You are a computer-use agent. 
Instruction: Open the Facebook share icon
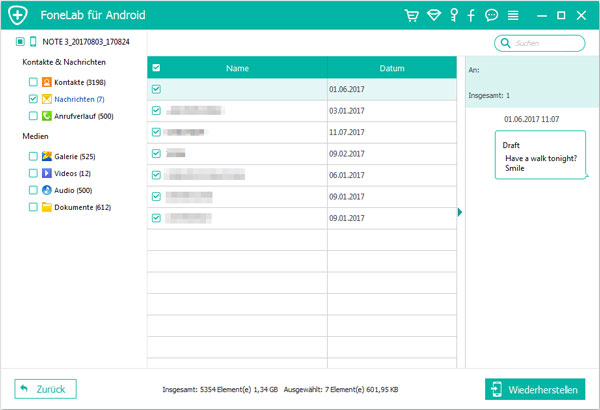point(471,15)
